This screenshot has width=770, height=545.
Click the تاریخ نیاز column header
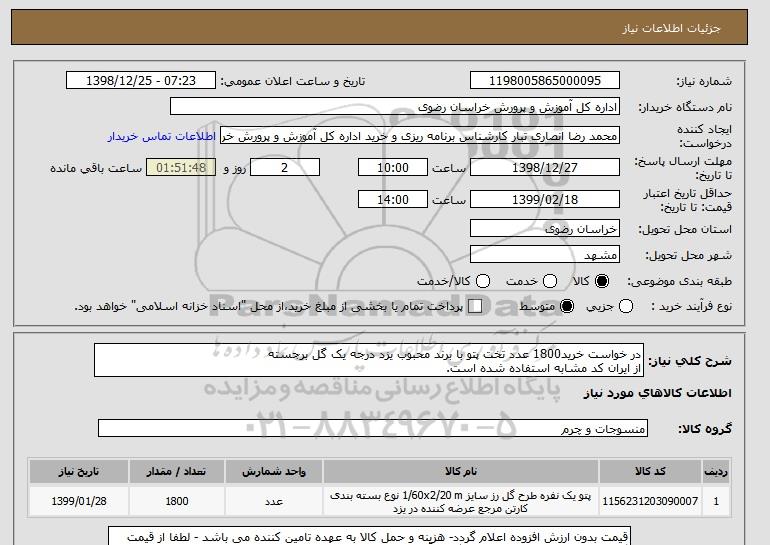tap(79, 471)
